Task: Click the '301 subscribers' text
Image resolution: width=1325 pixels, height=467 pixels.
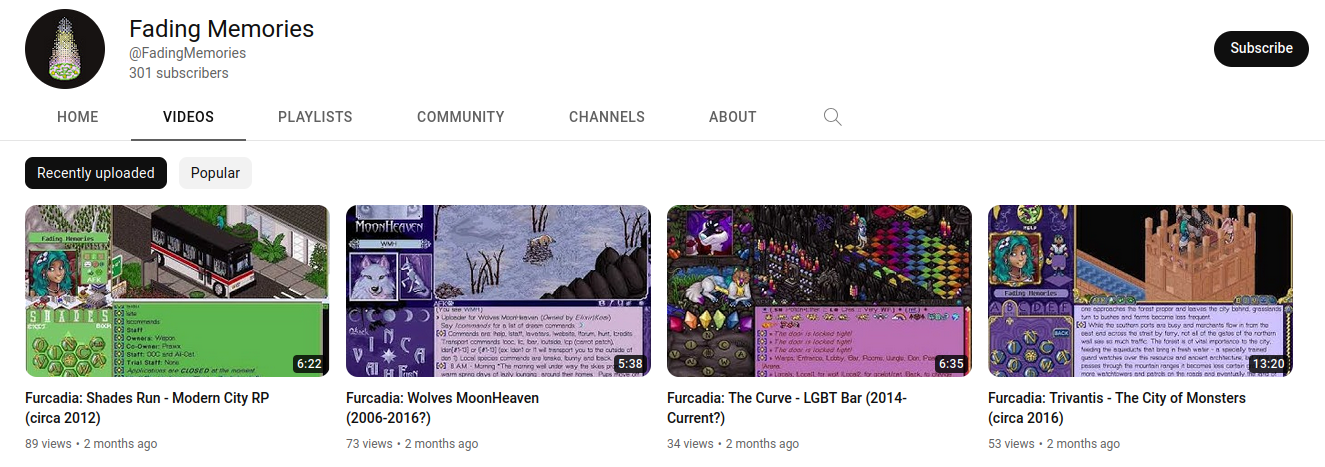Action: pyautogui.click(x=179, y=73)
